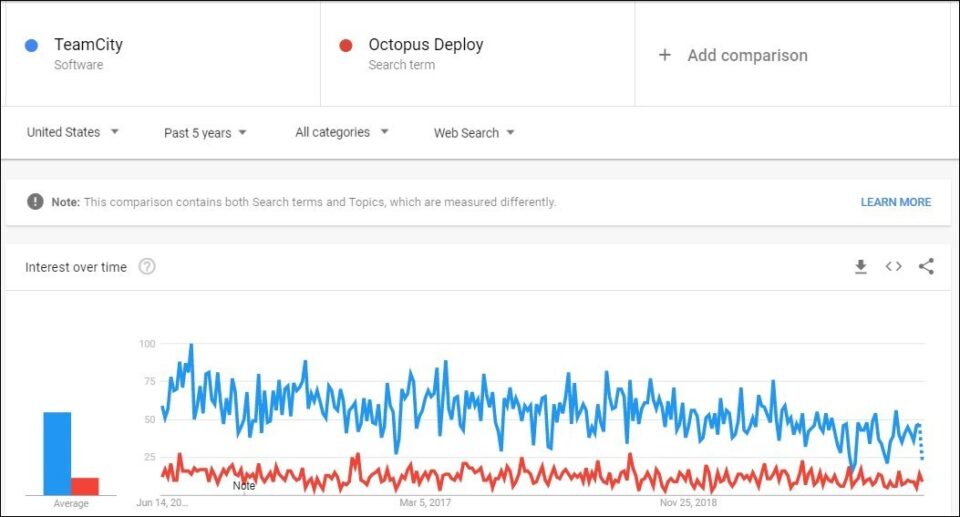
Task: Click the blue TeamCity color dot
Action: (31, 45)
